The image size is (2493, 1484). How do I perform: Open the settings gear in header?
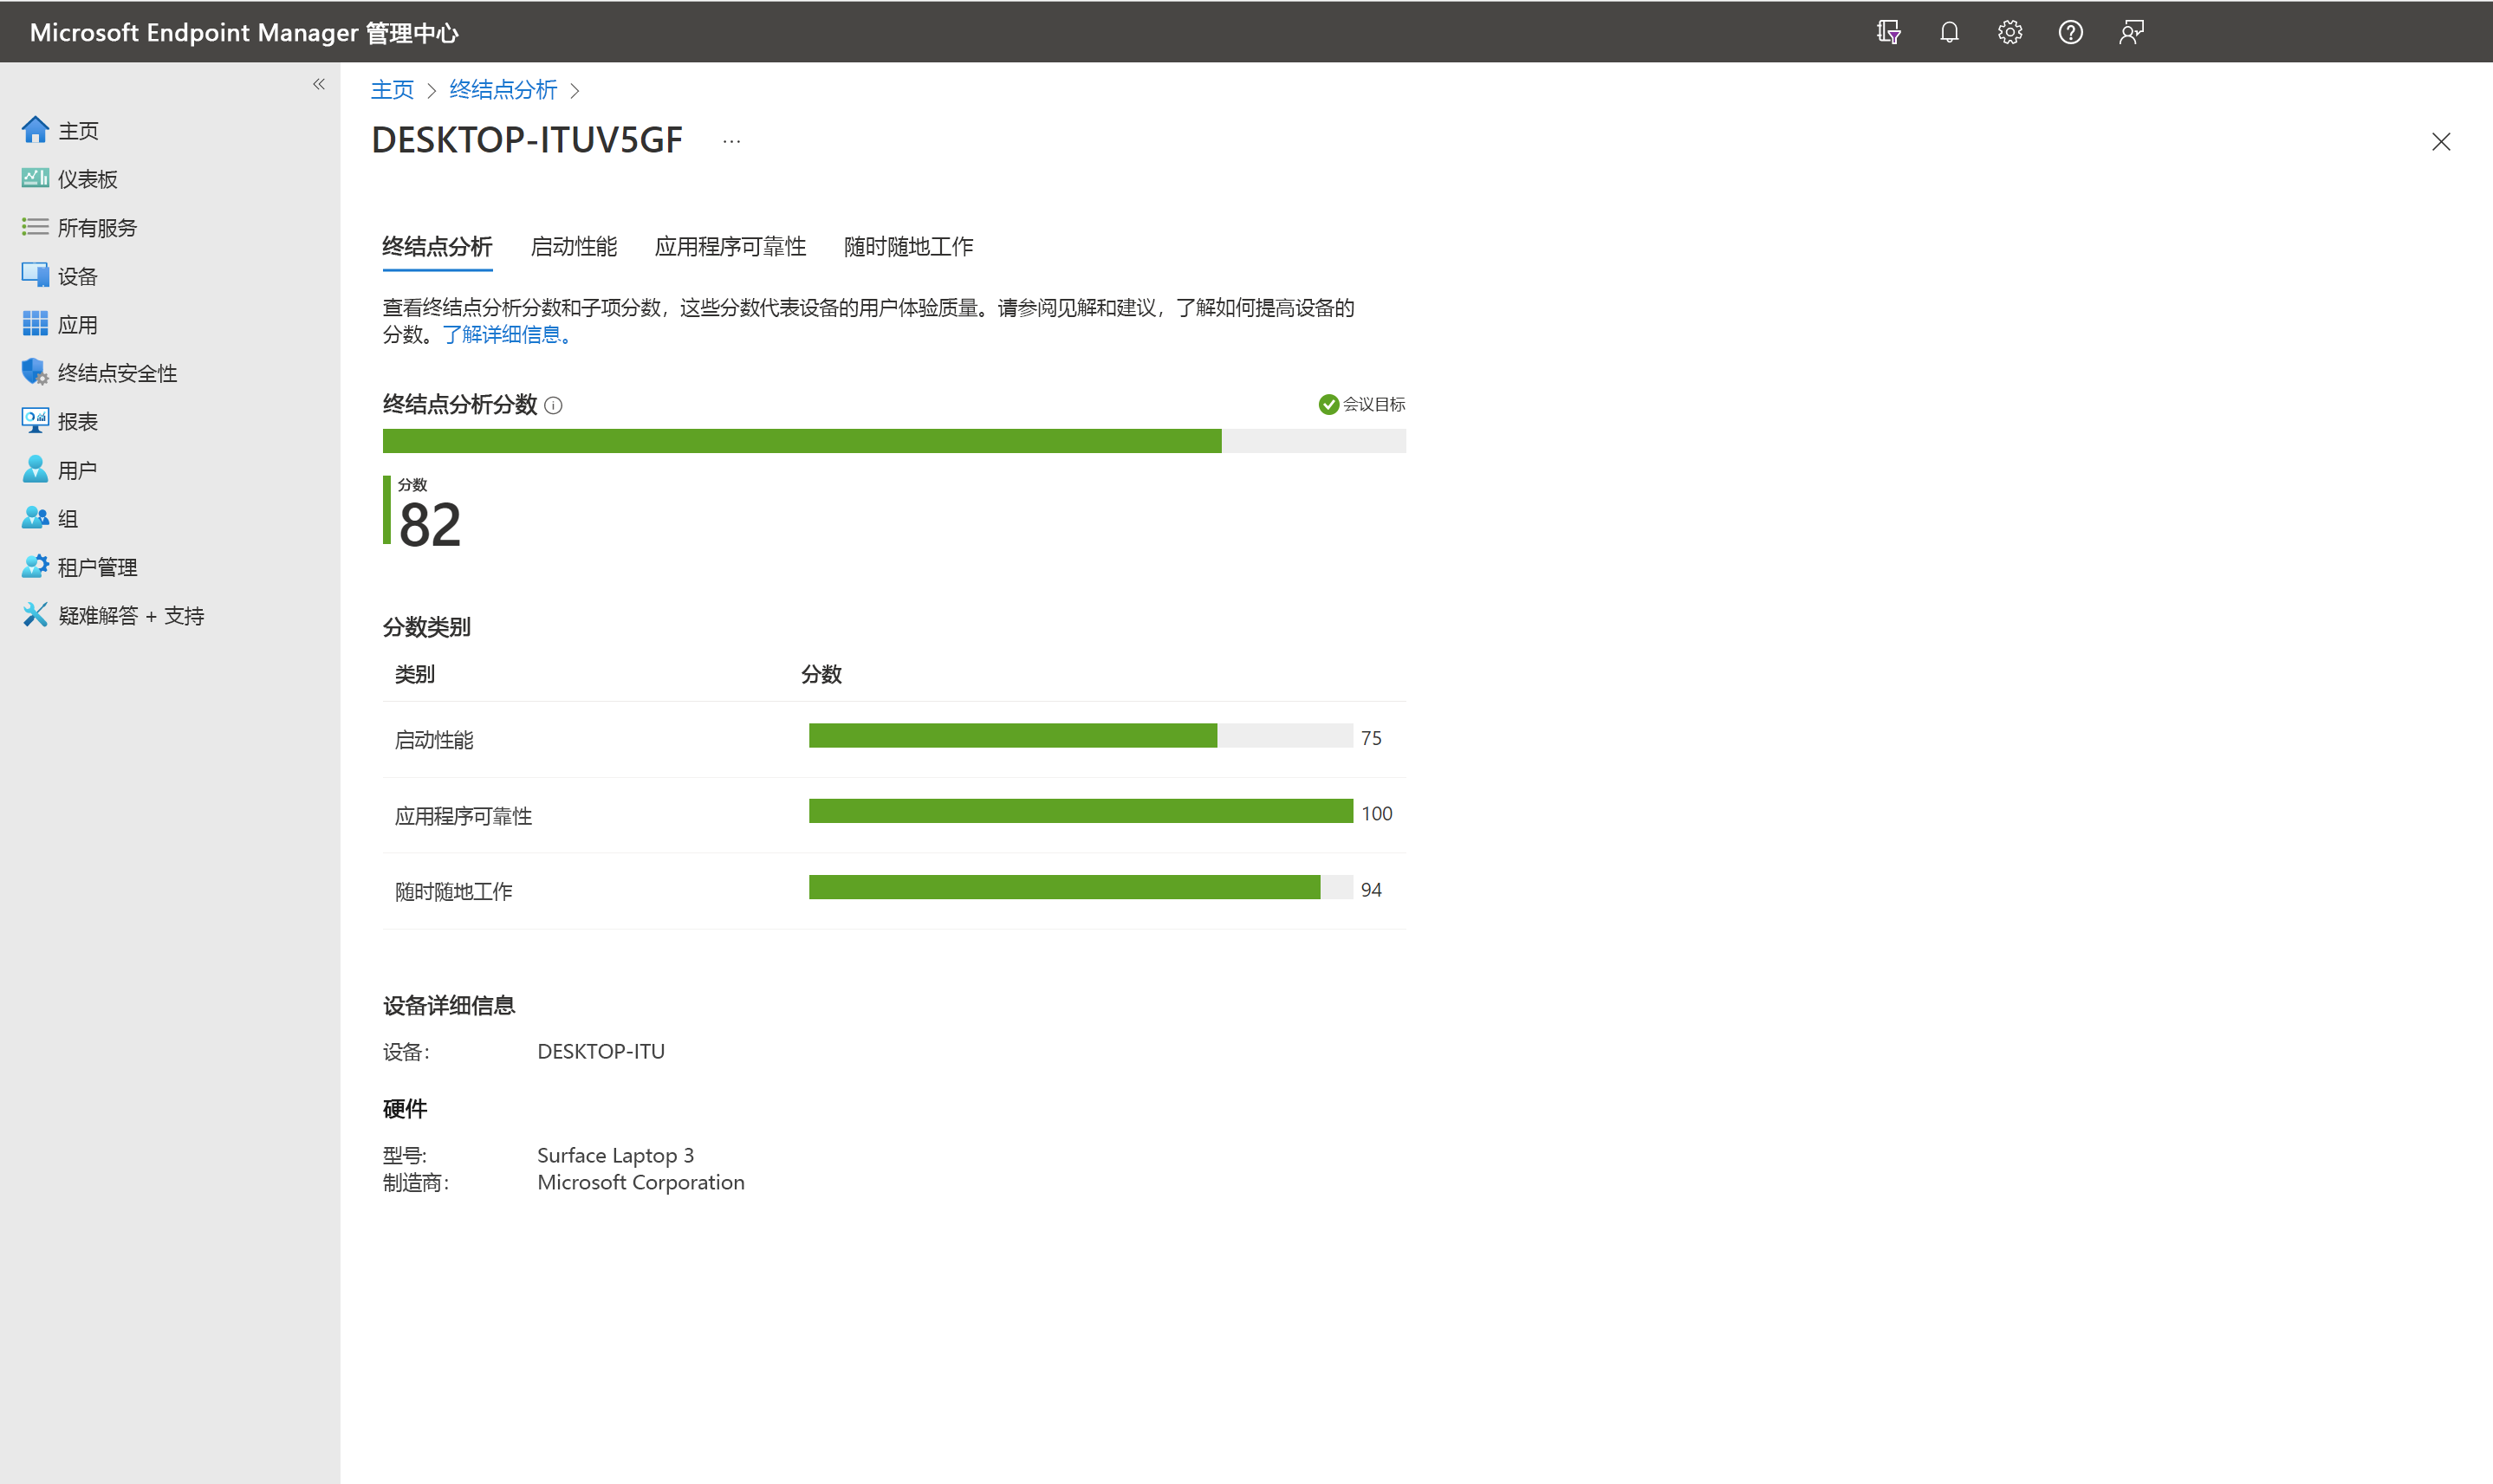coord(2010,32)
